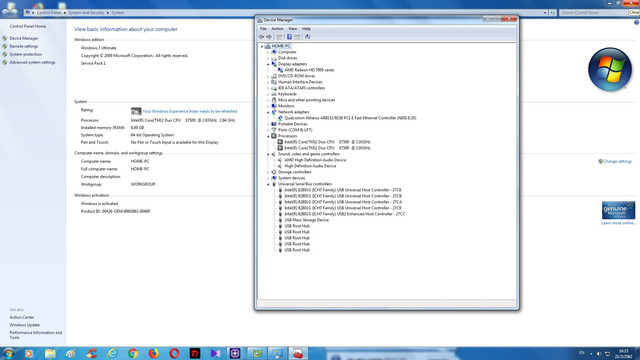Click the blue Help icon in Device Manager toolbar
Viewport: 640px width, 360px height.
click(x=289, y=37)
